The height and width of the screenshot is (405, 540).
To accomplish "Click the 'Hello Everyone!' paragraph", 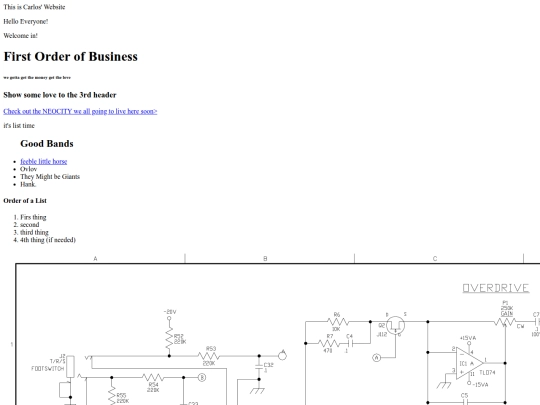I will pos(26,21).
